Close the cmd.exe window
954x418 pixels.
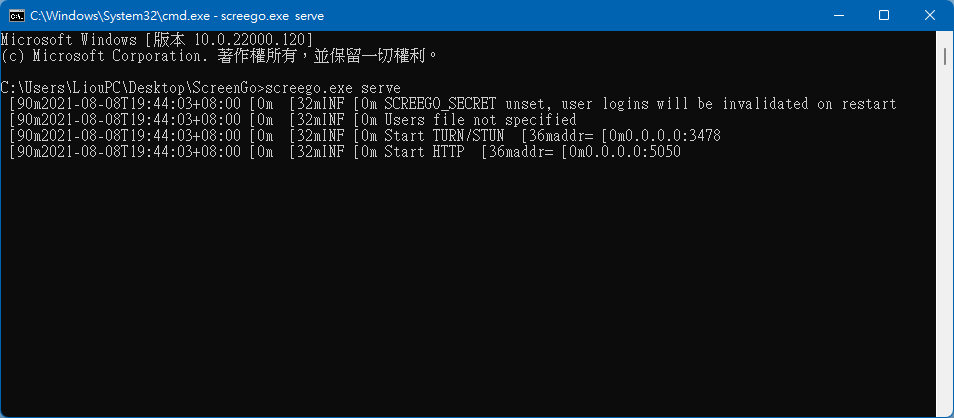(930, 16)
